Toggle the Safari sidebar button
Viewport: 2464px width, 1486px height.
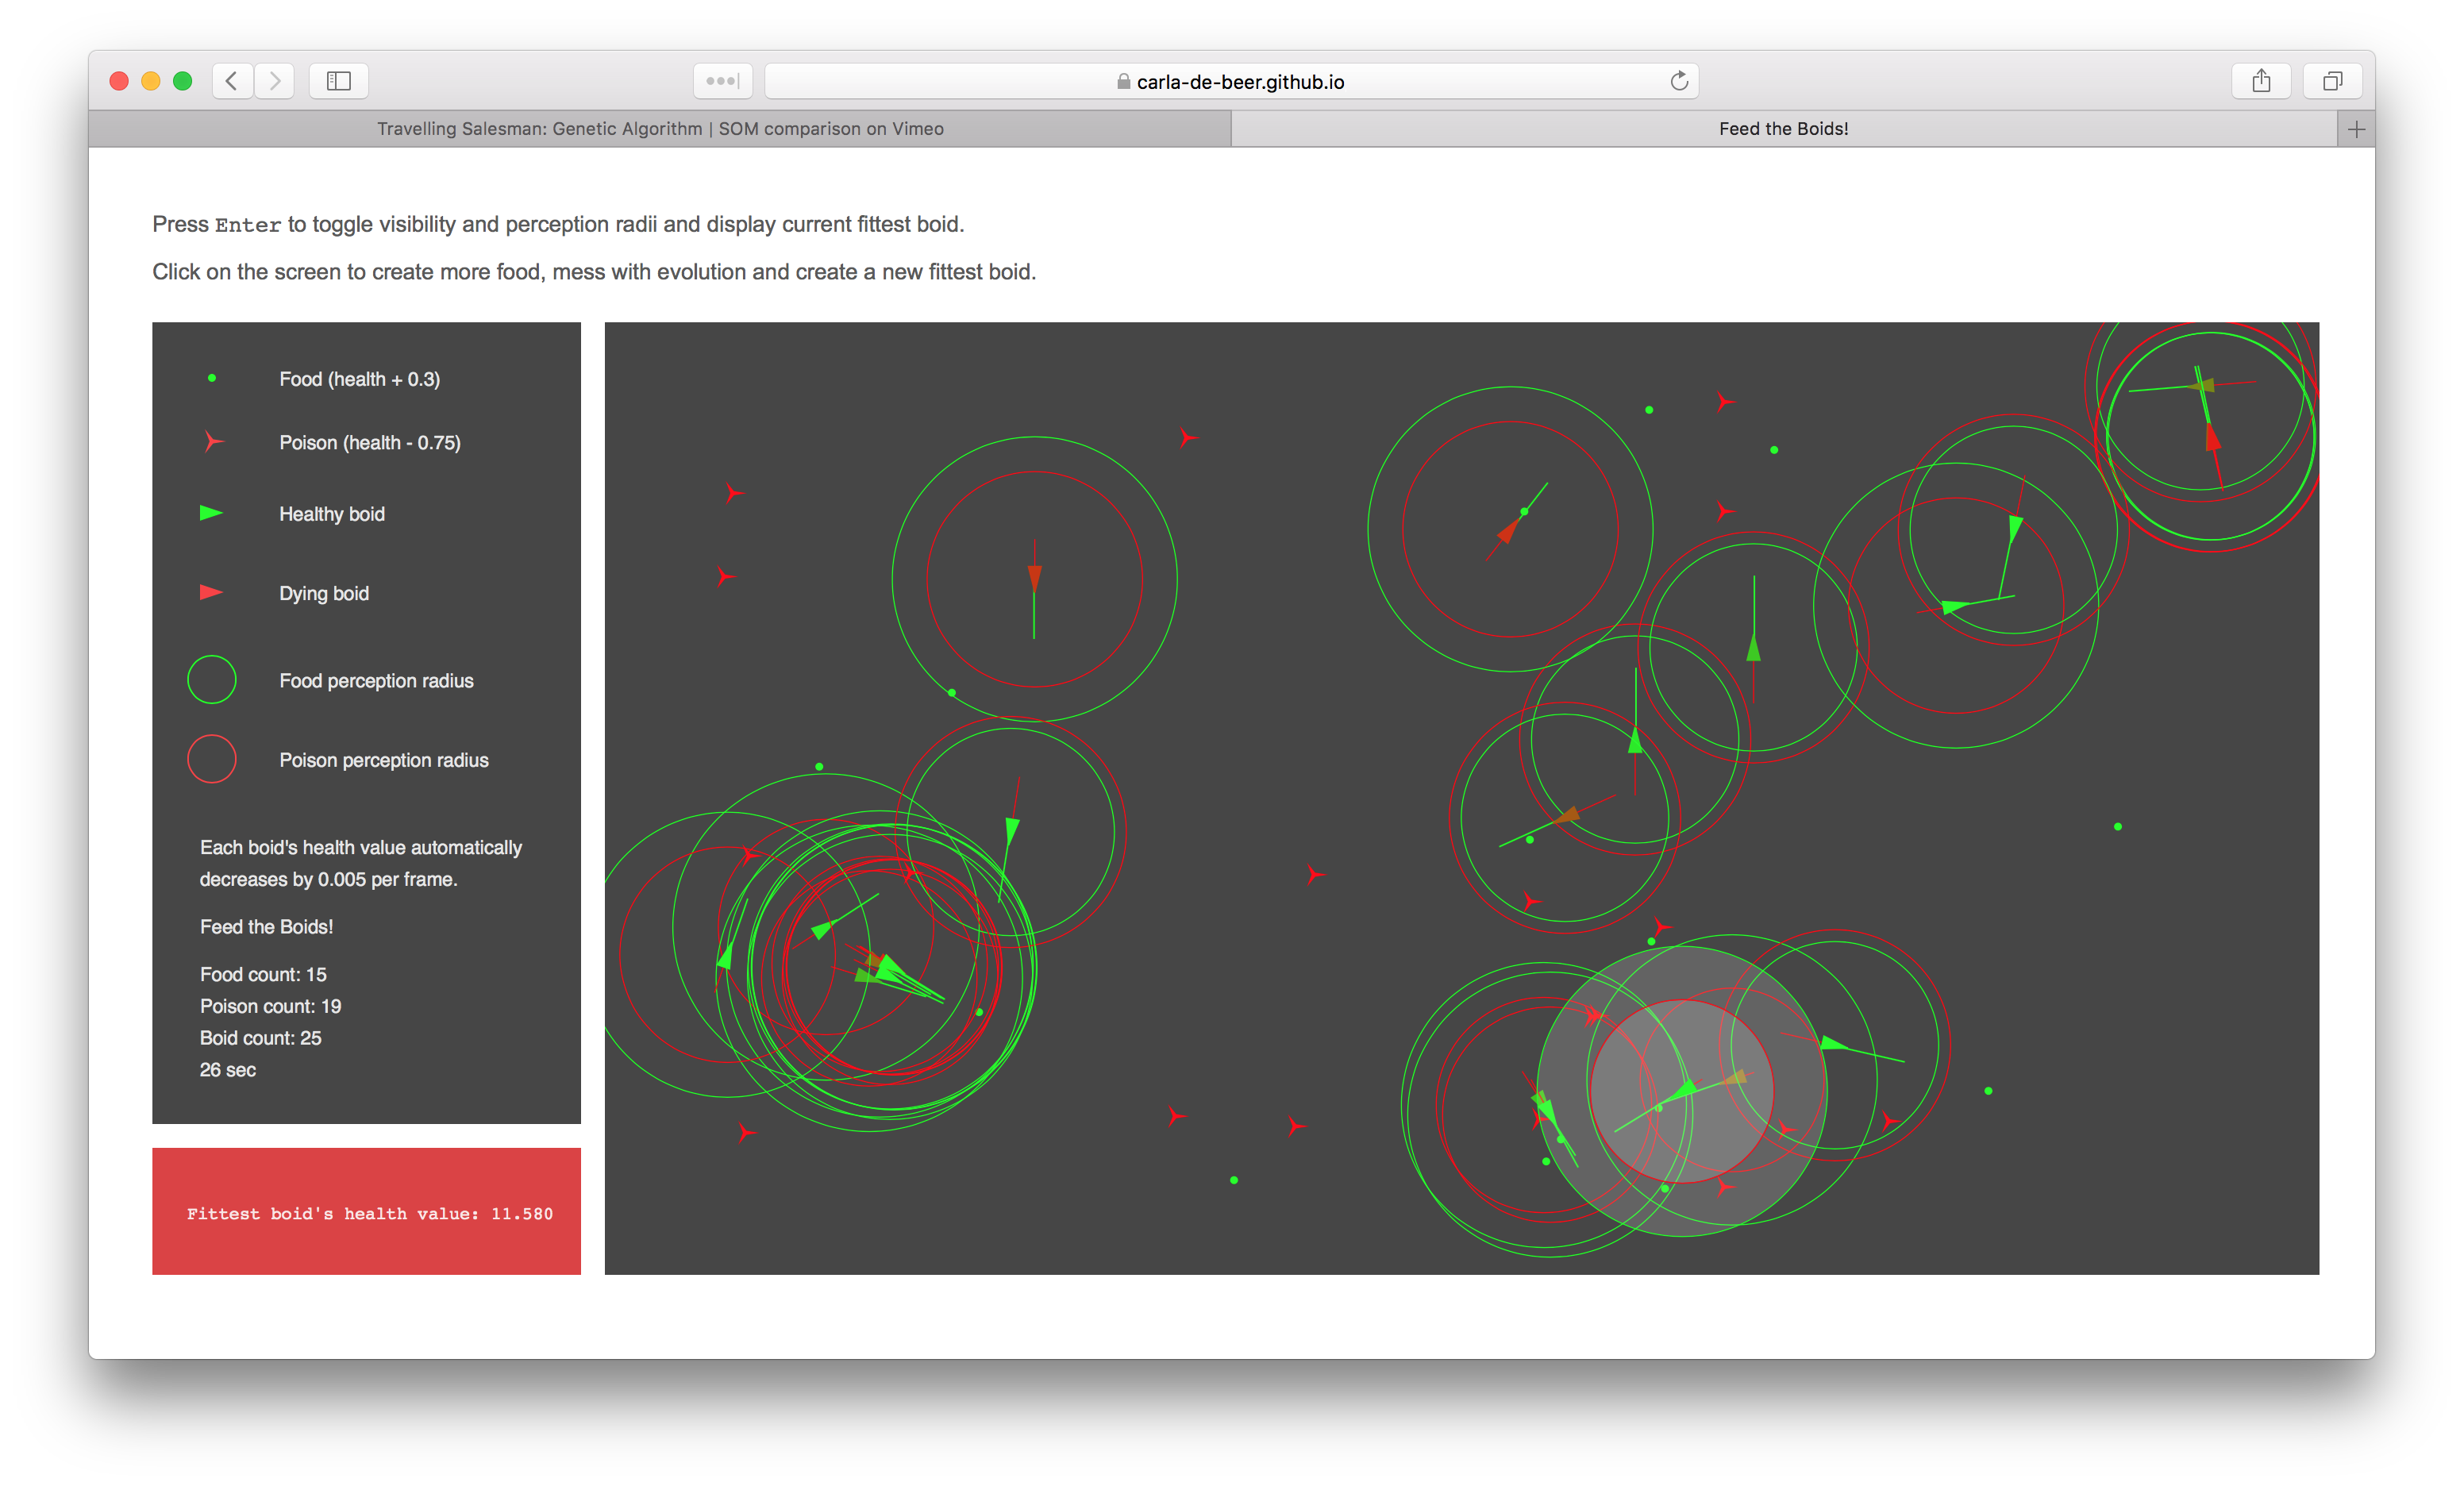(x=339, y=81)
